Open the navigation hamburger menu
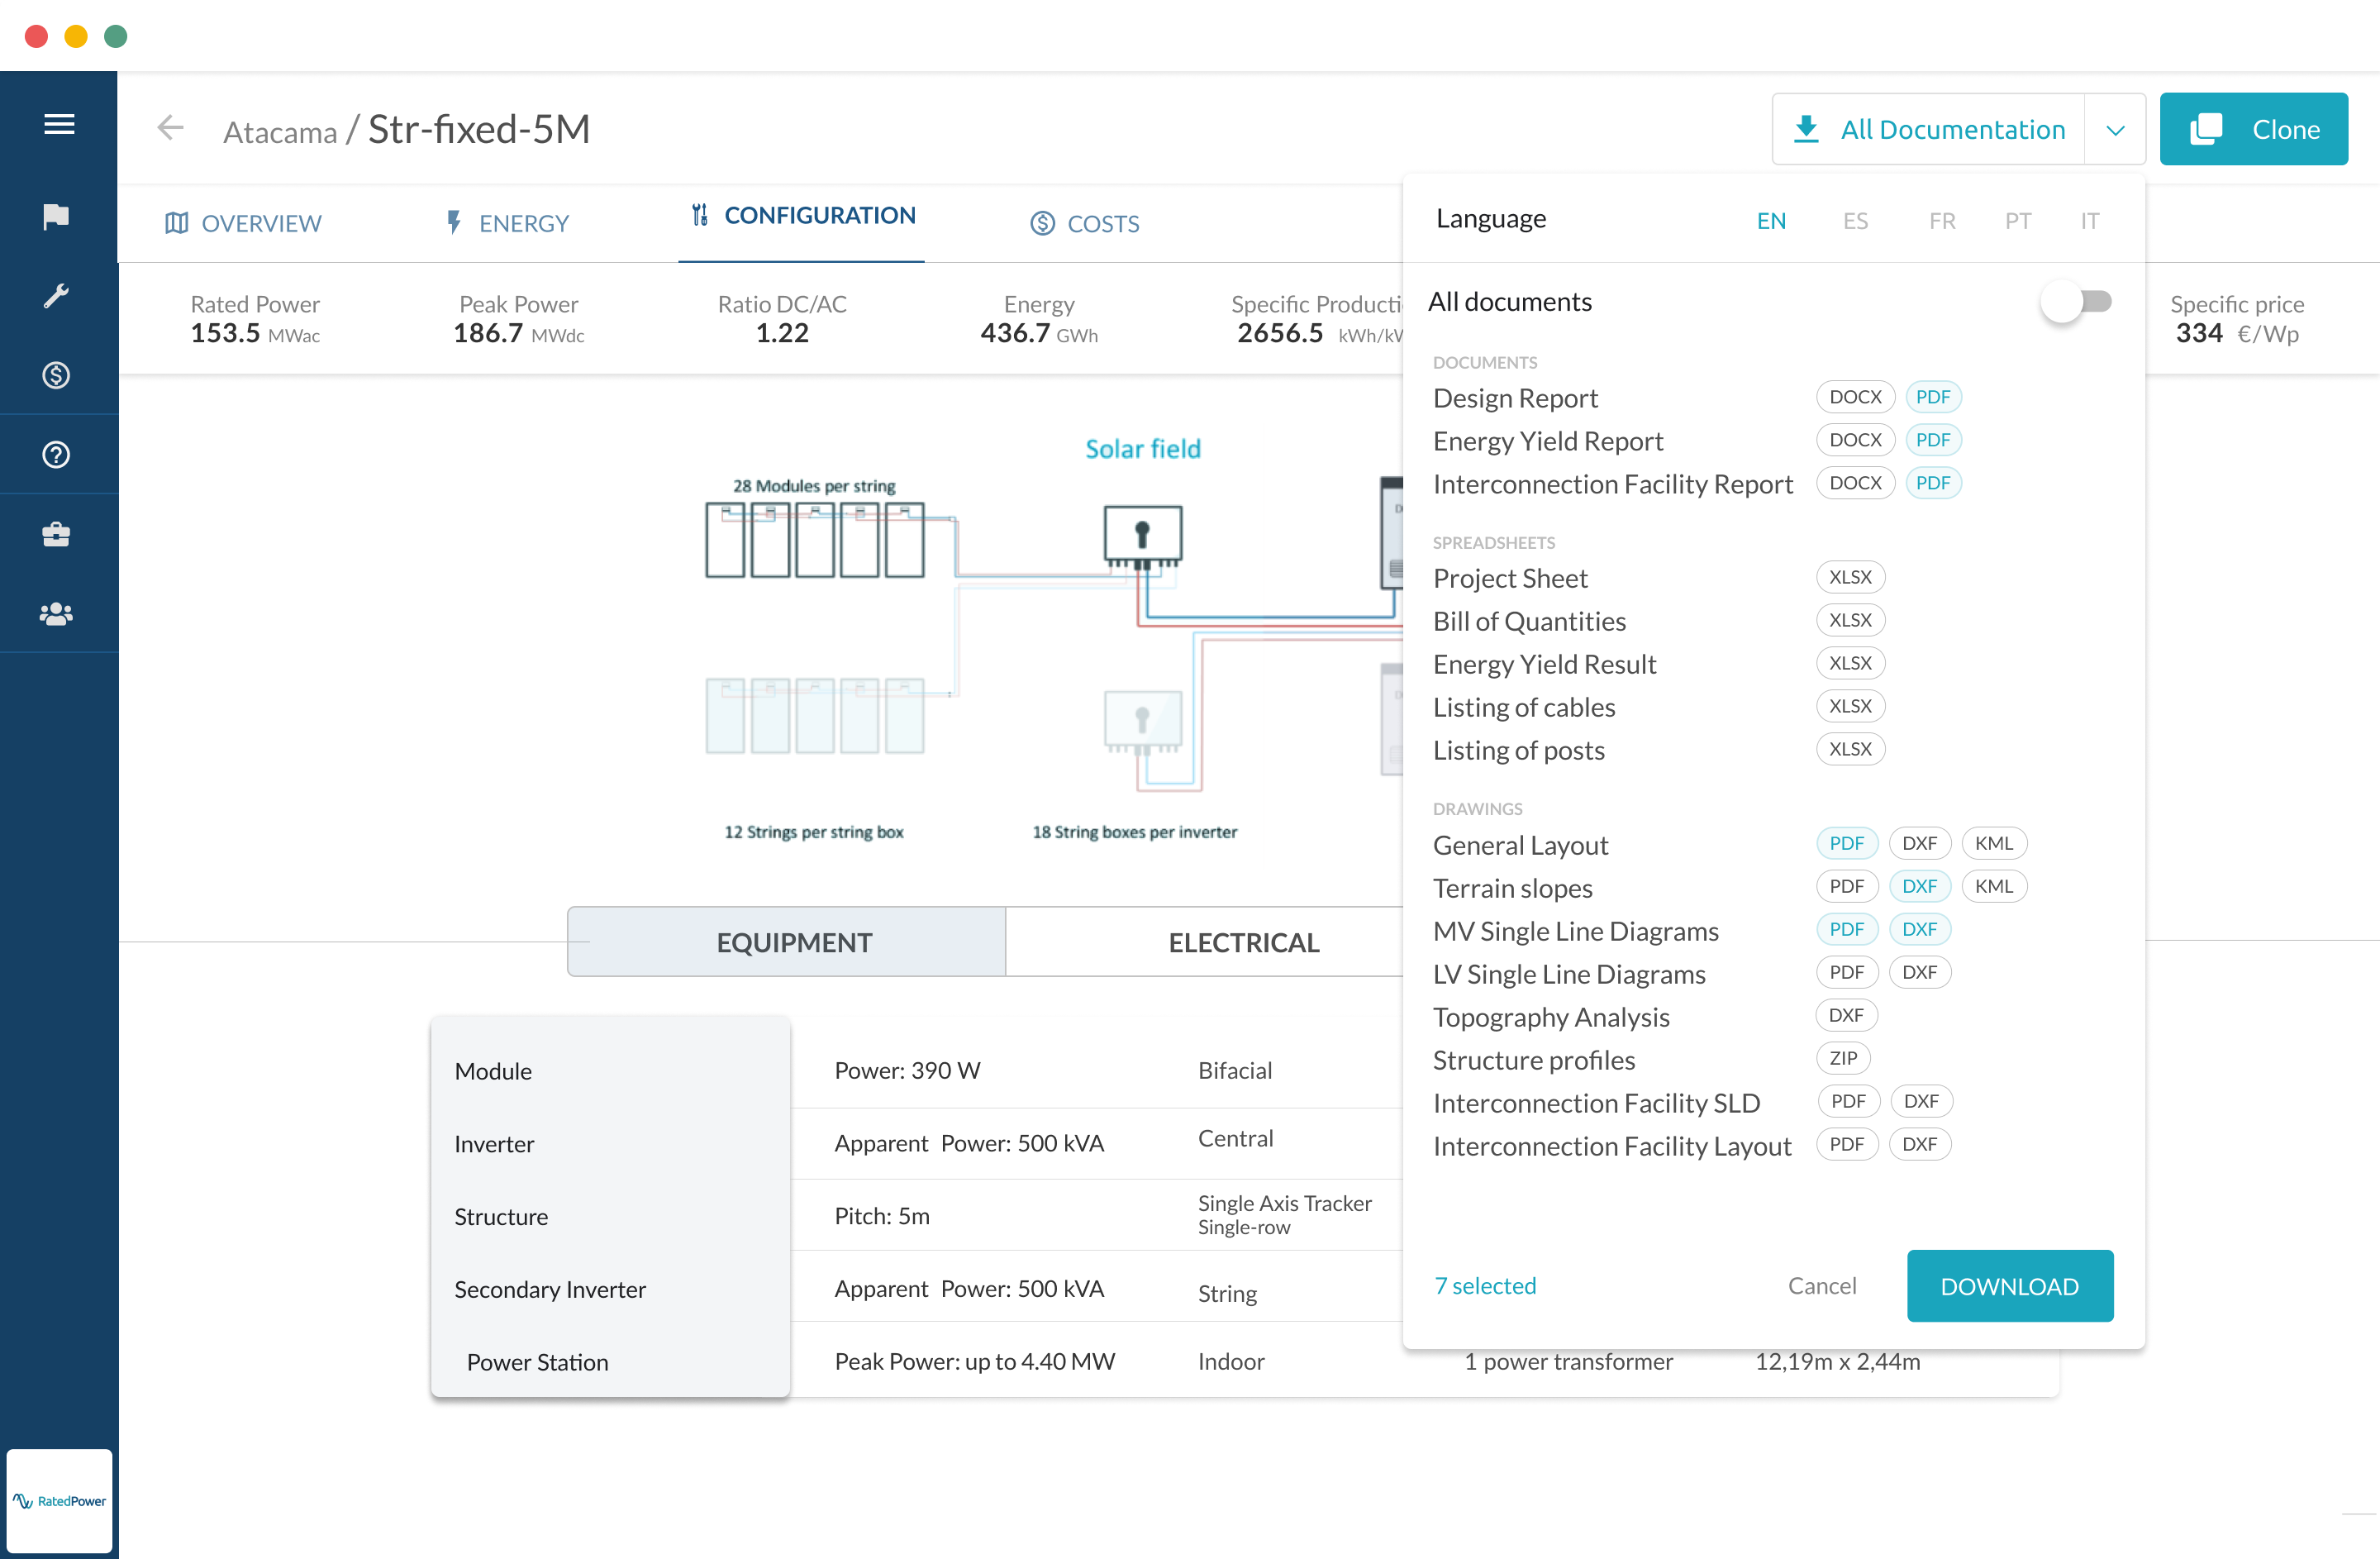 tap(57, 123)
